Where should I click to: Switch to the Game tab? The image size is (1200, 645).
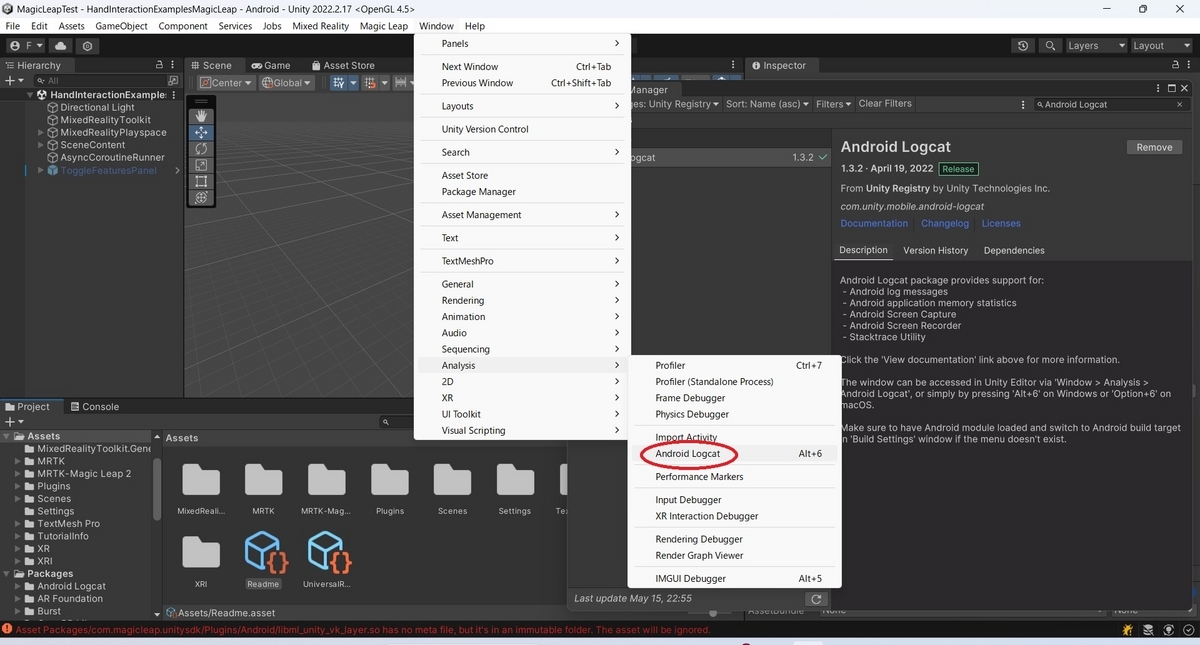[270, 66]
